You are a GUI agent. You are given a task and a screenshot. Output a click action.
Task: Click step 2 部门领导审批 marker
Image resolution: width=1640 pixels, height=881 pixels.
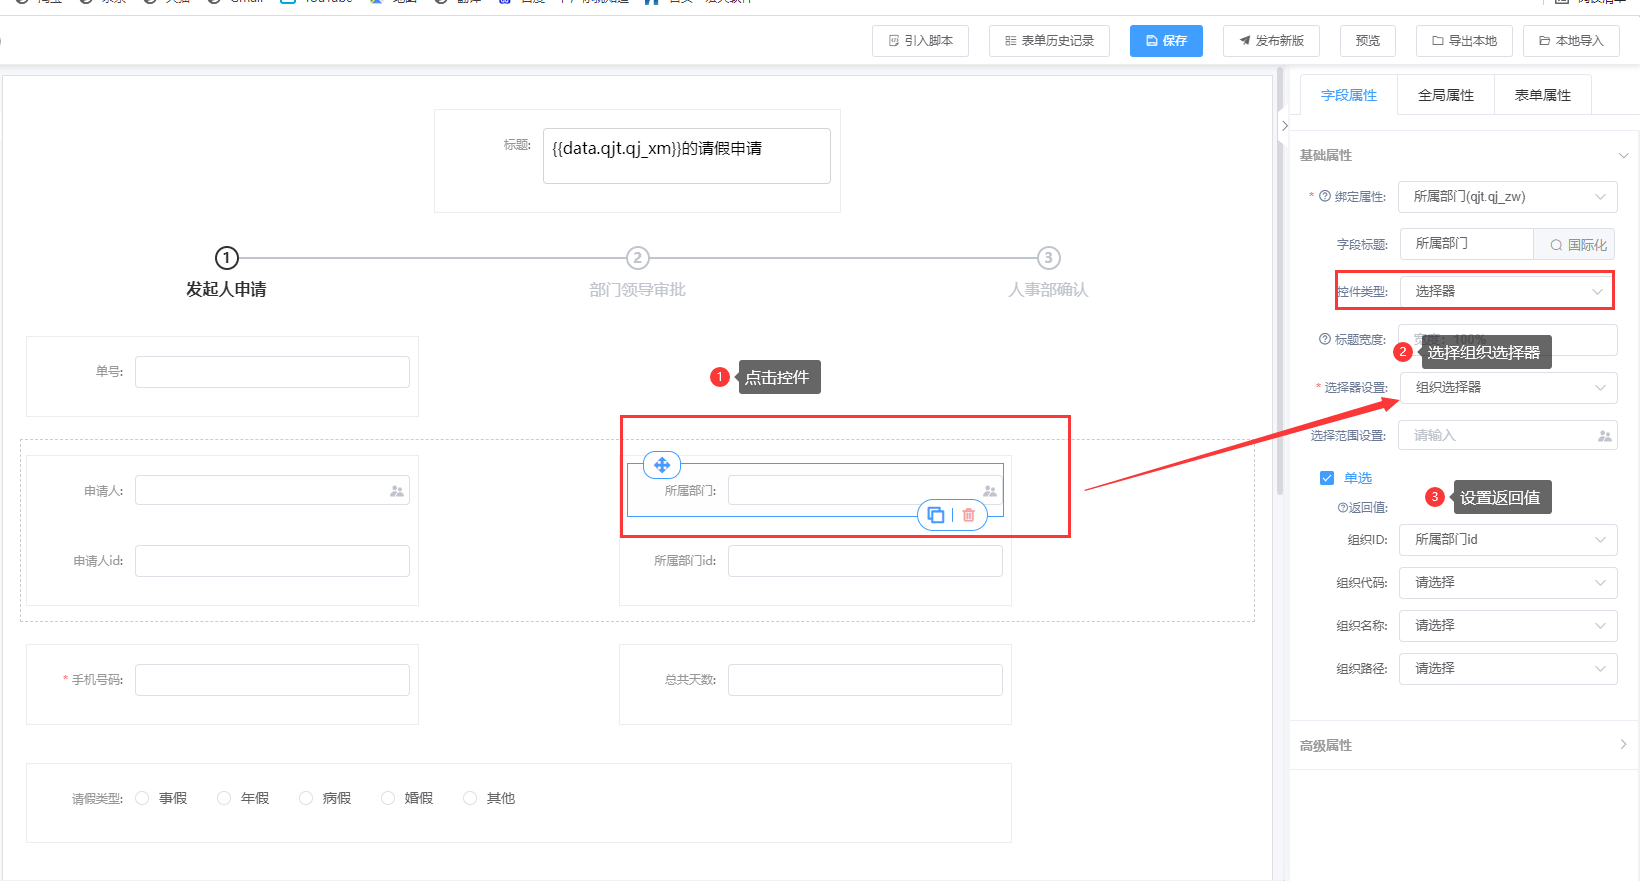(x=637, y=258)
